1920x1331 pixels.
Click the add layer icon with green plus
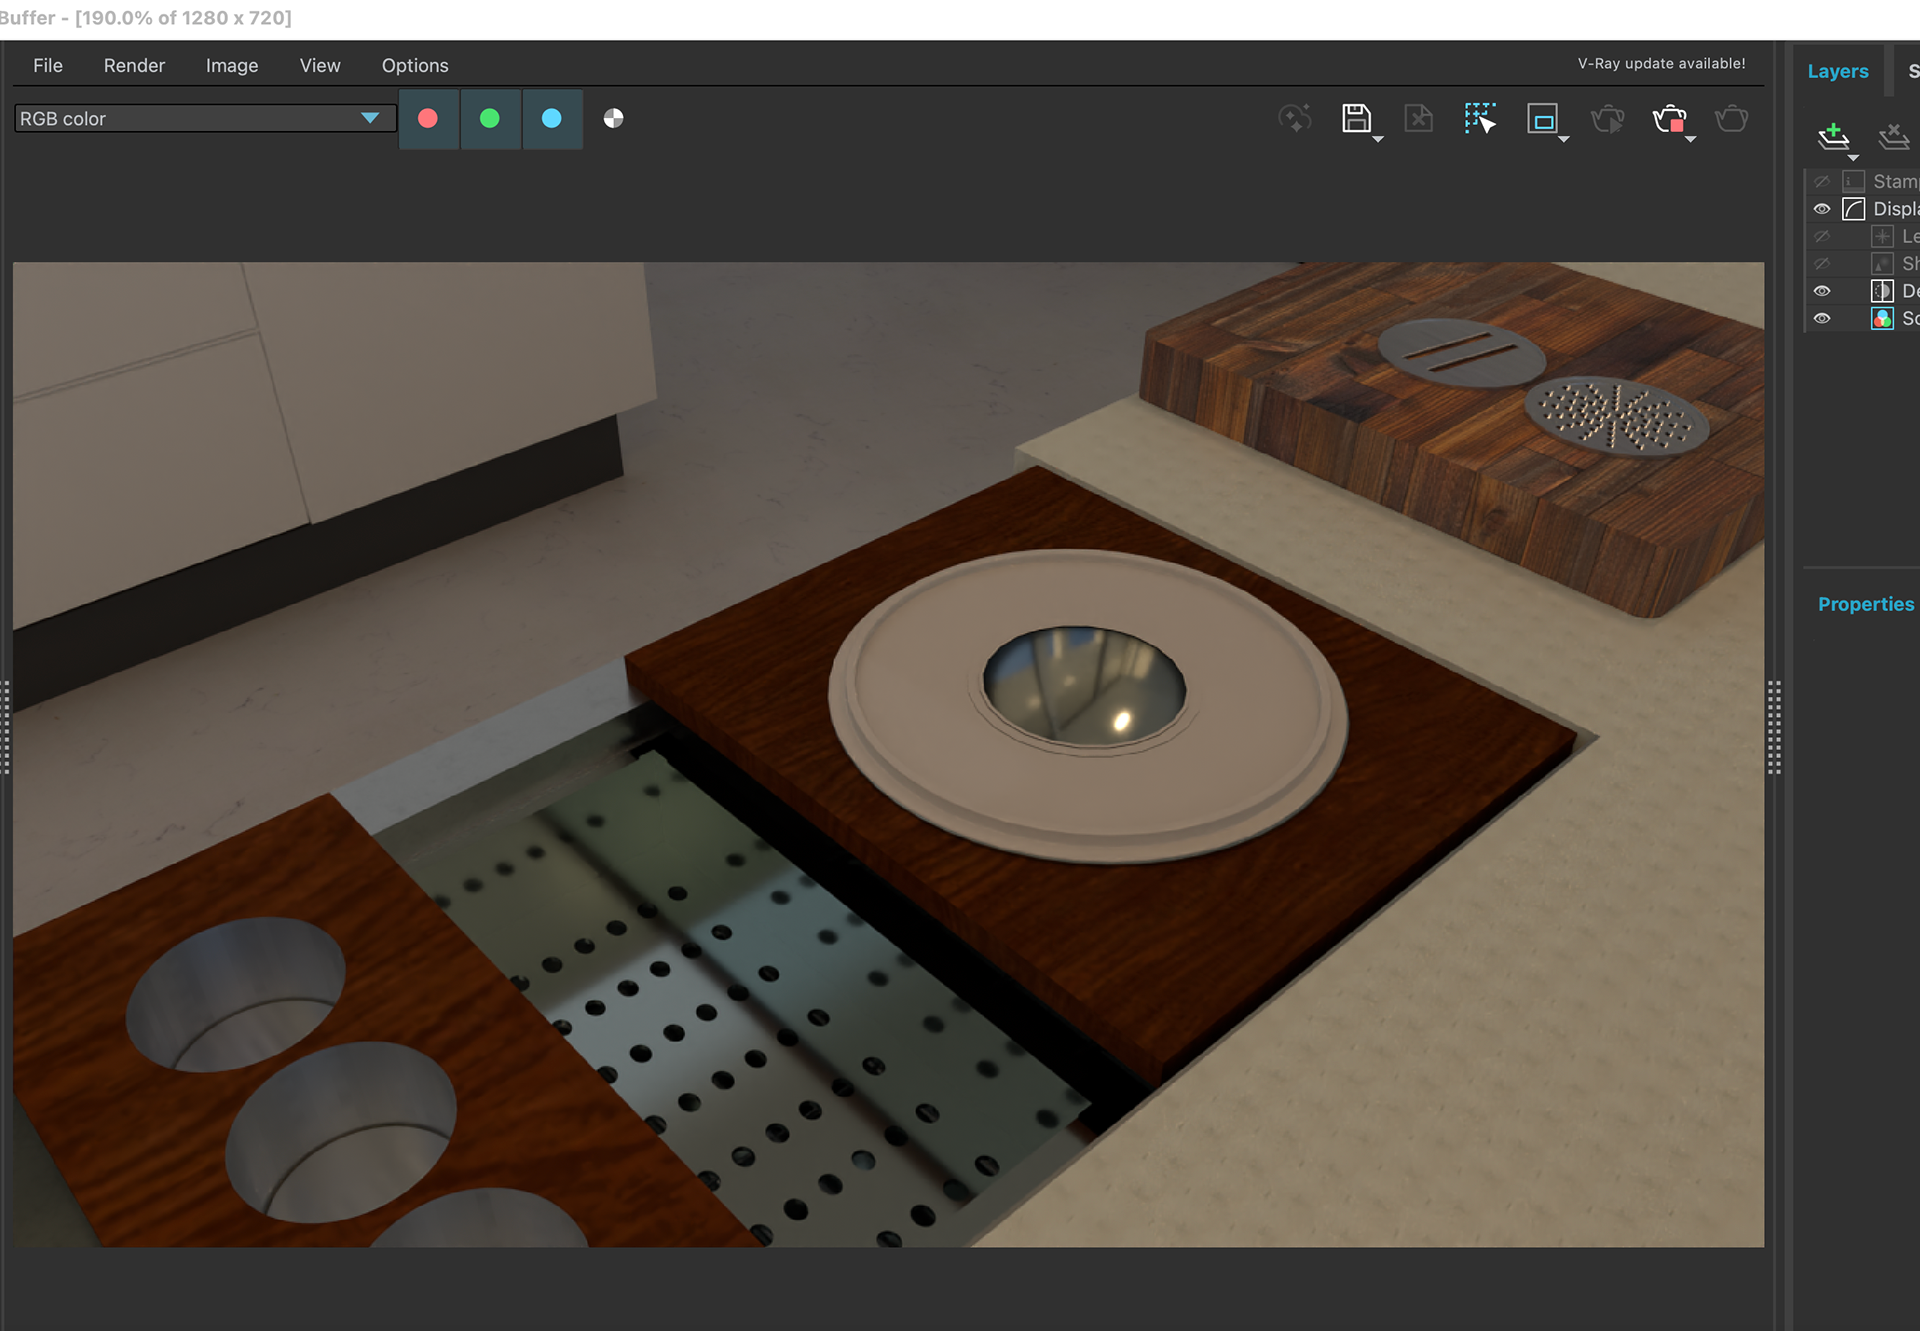(1833, 136)
